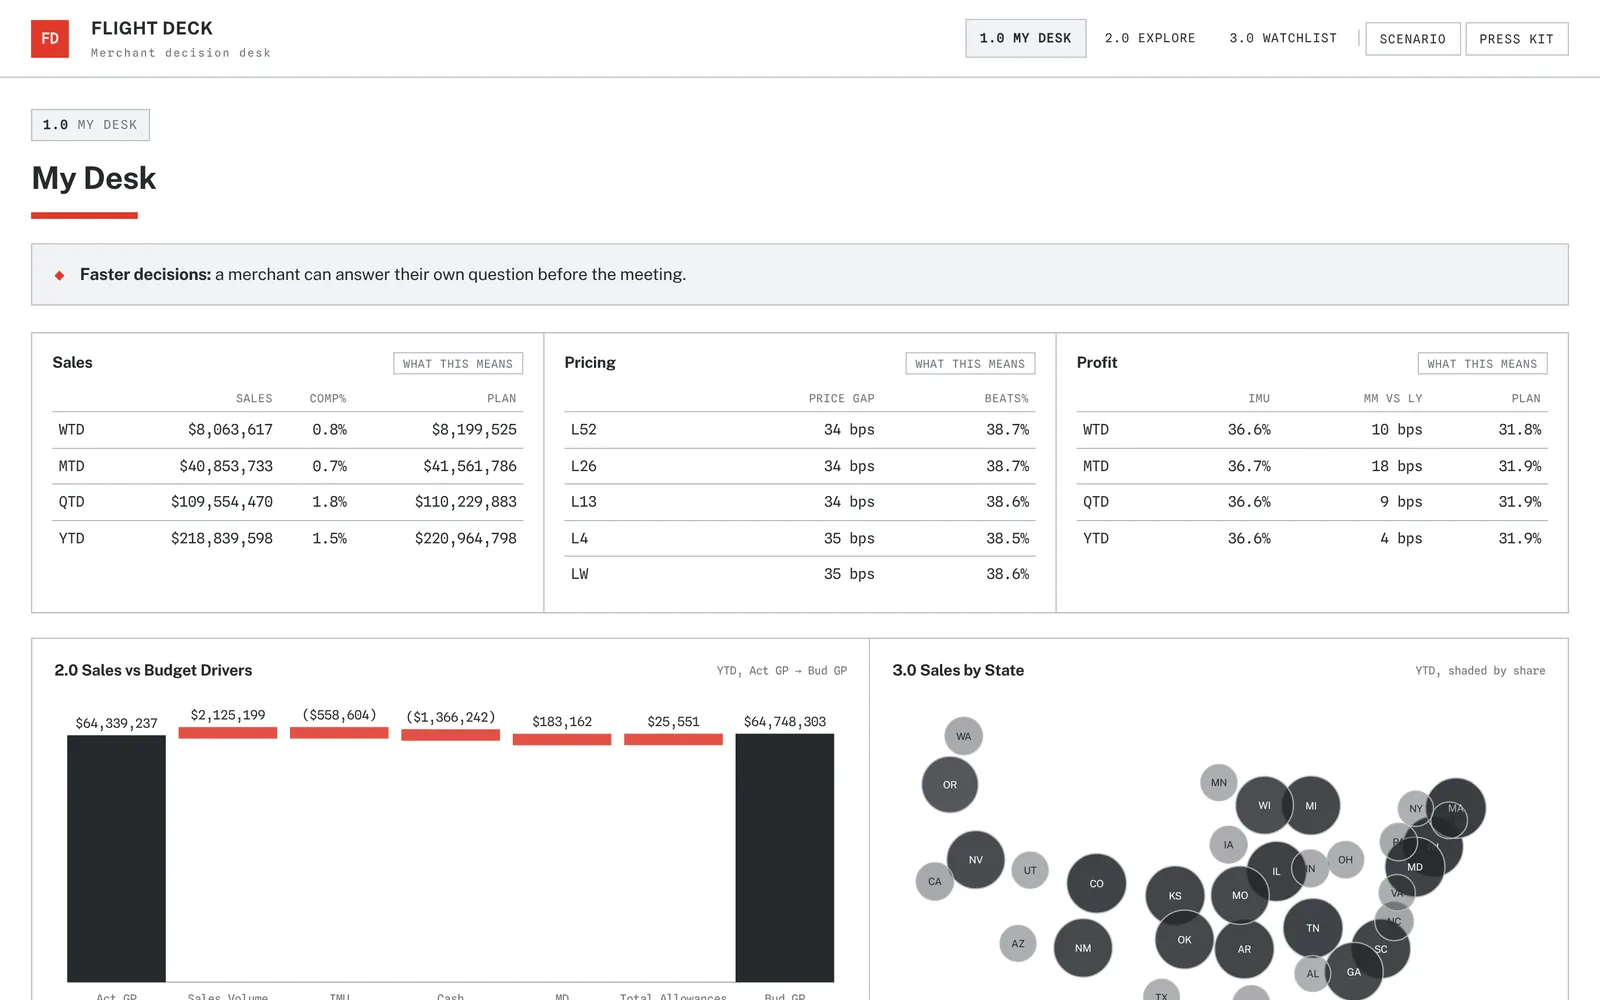Open What This Means for Pricing
1600x1000 pixels.
(970, 364)
